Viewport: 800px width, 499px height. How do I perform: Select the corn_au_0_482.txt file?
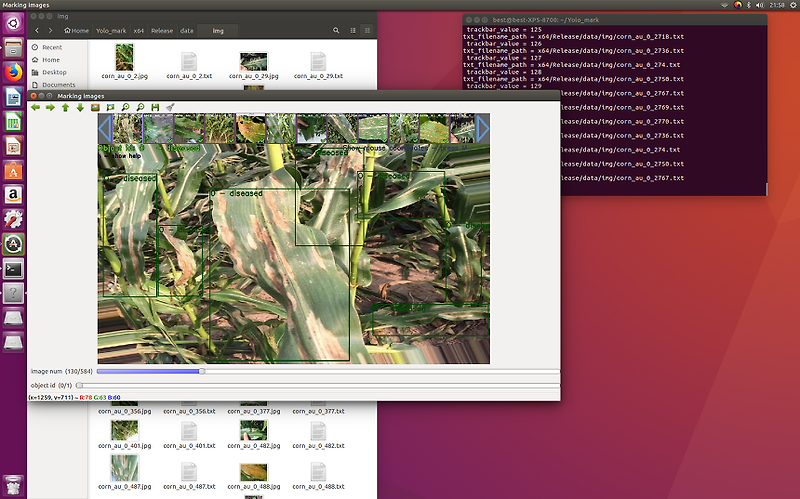point(318,435)
